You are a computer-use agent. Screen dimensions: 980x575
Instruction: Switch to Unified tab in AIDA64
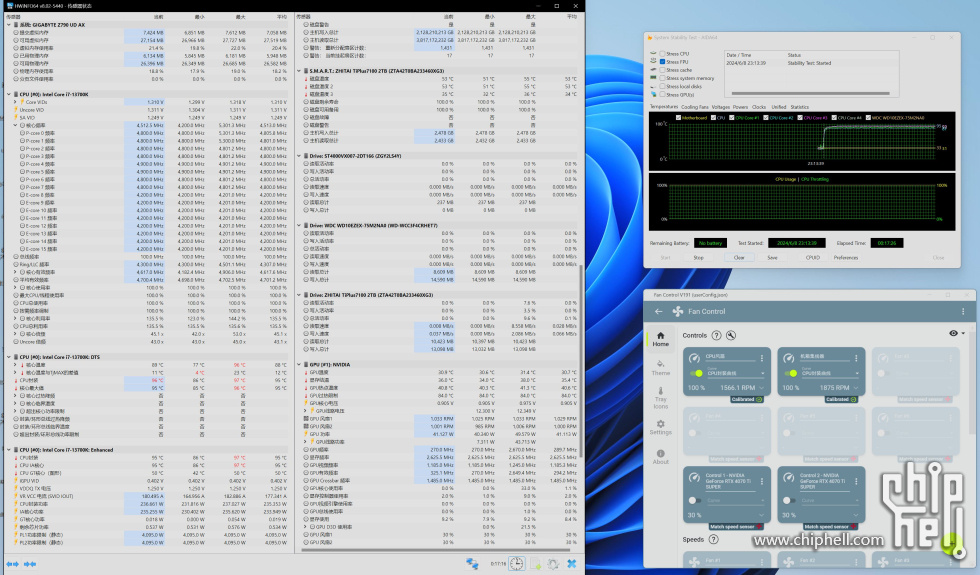pos(779,107)
